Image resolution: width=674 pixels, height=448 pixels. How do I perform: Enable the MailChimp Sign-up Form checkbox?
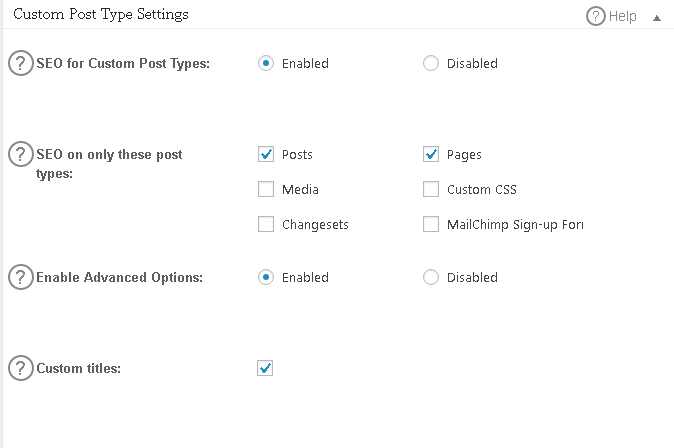click(431, 224)
